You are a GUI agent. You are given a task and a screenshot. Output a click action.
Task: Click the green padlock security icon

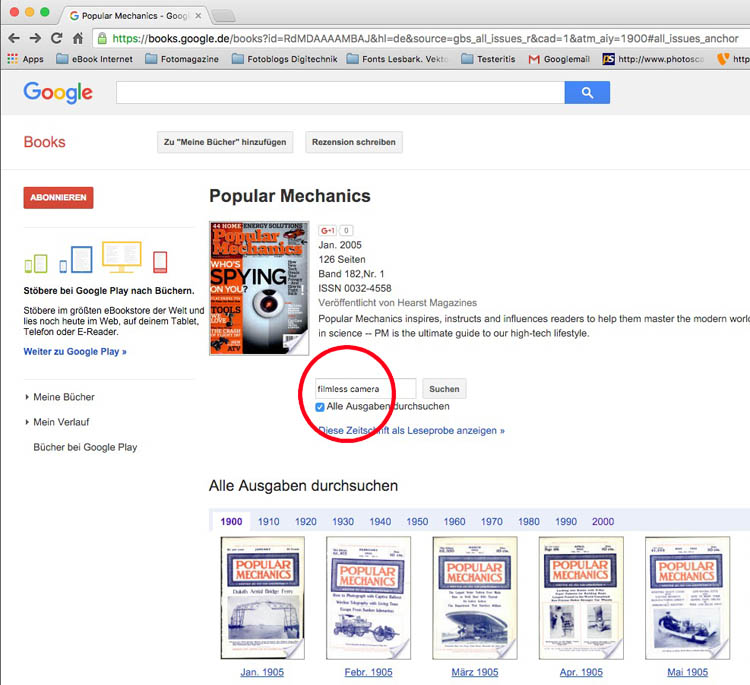pyautogui.click(x=102, y=38)
